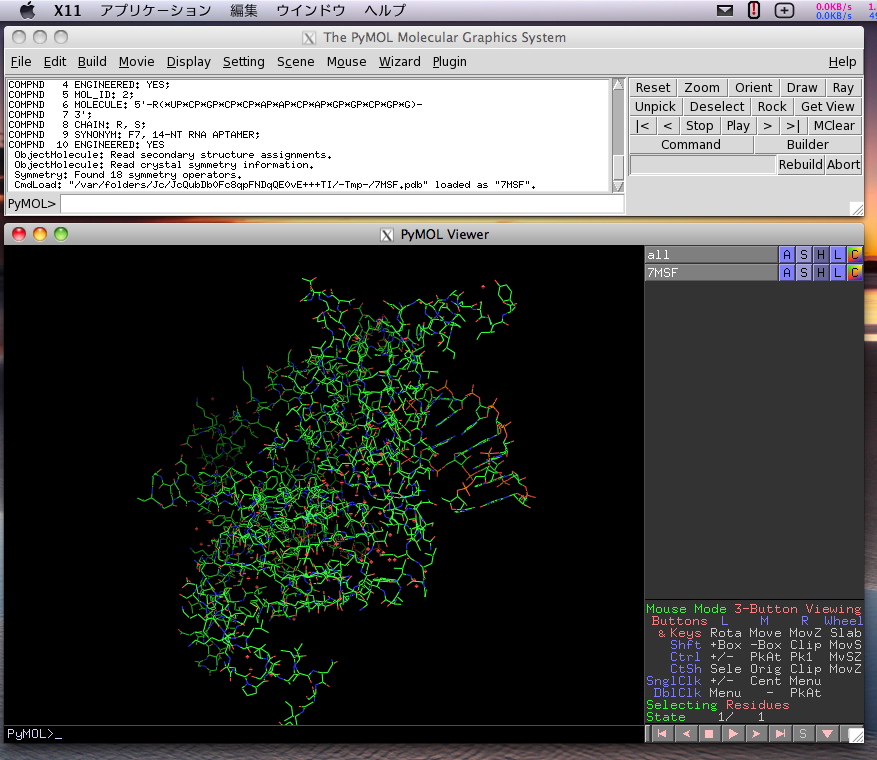Click the < previous frame button

(668, 126)
